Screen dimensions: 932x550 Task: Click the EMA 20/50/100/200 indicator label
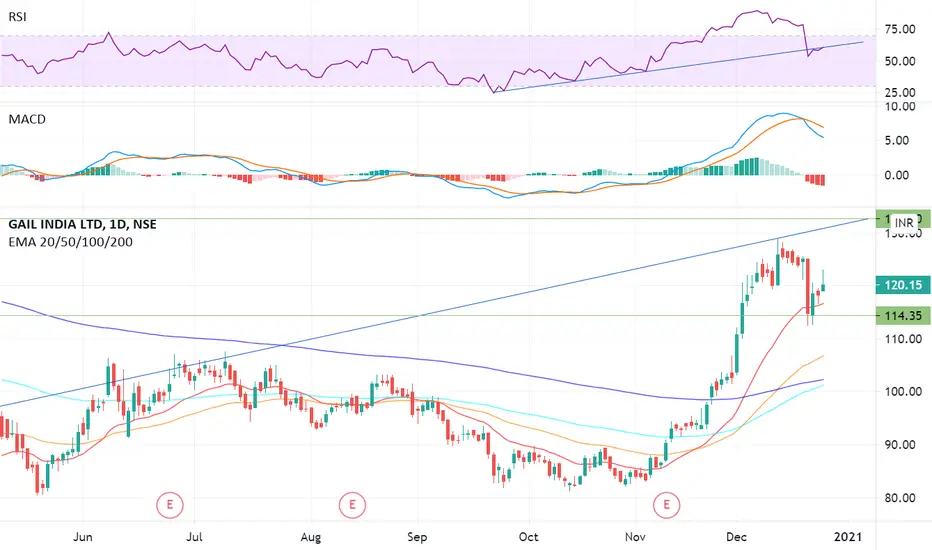[70, 242]
